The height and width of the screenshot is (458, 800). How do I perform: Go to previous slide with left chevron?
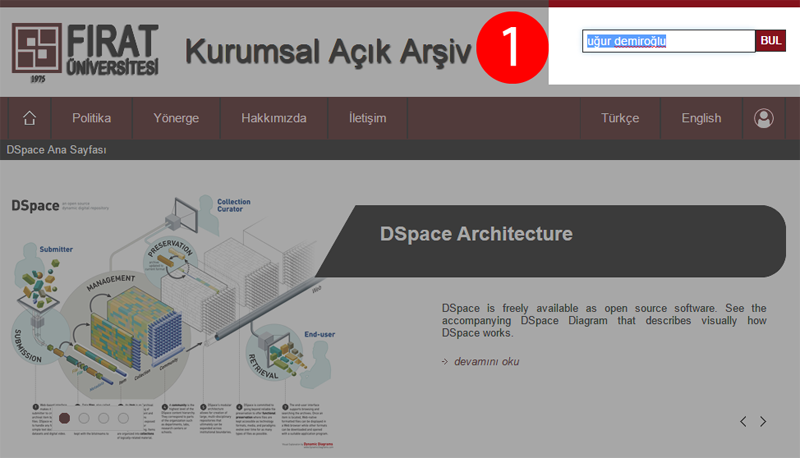pyautogui.click(x=743, y=421)
